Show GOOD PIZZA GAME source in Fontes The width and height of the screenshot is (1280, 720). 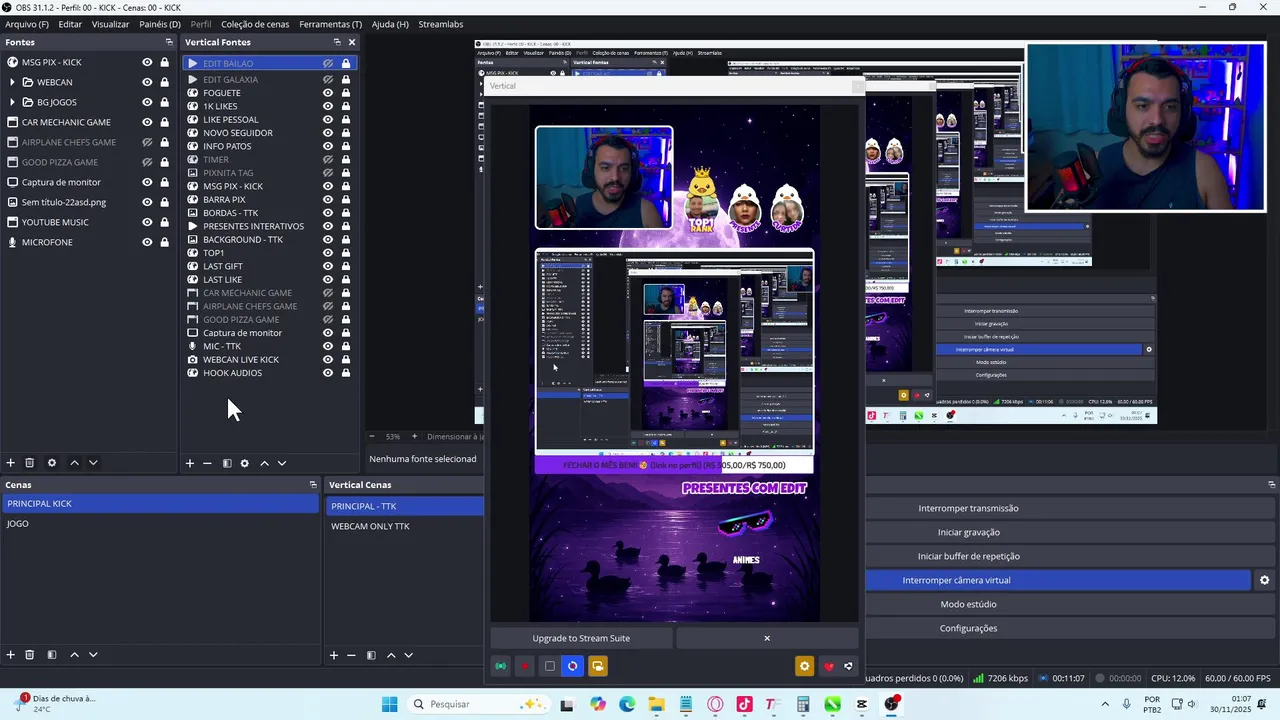[x=147, y=162]
